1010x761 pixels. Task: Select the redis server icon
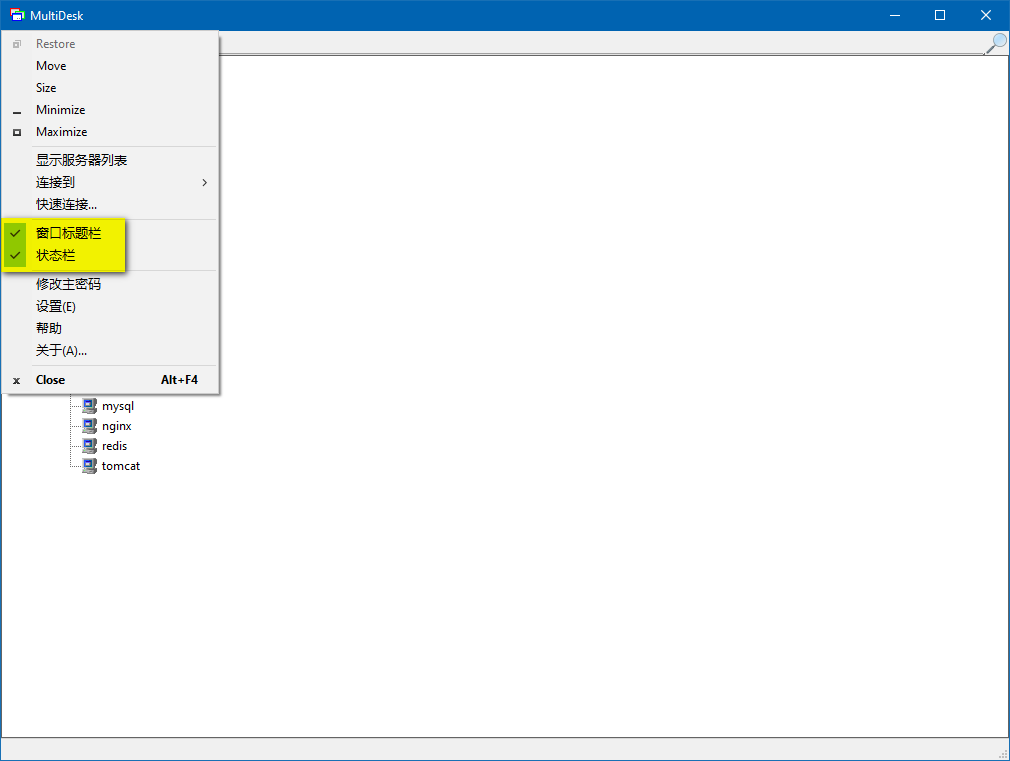pyautogui.click(x=89, y=446)
